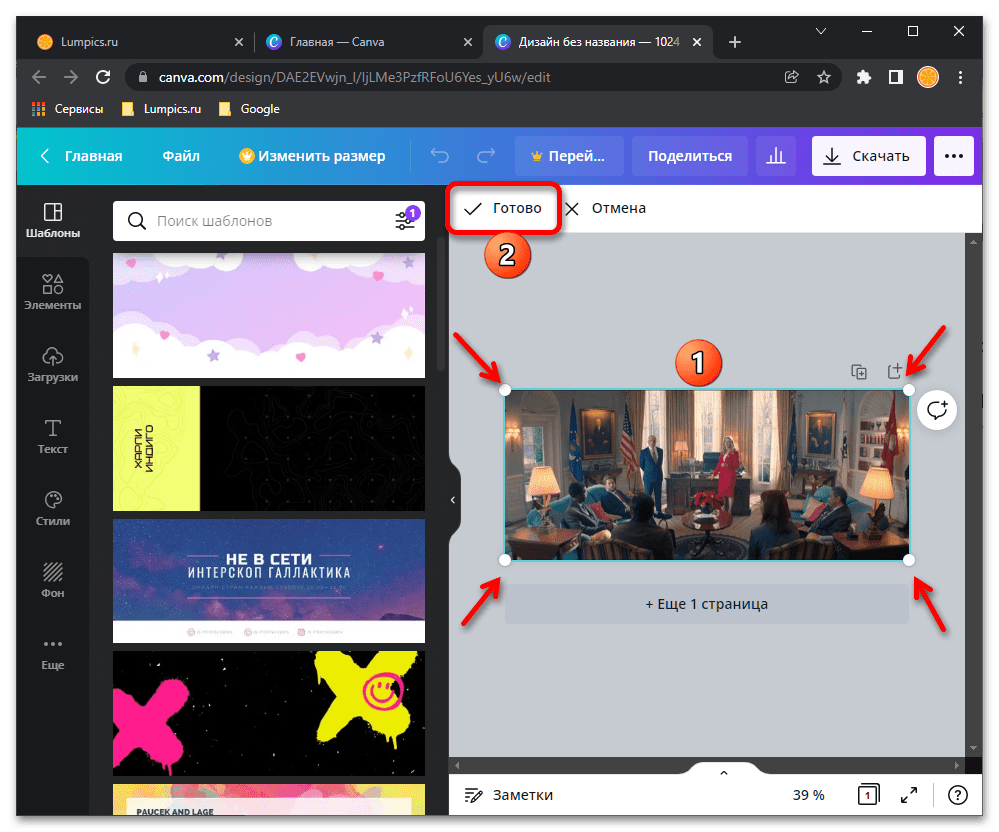Open the Фон background panel

click(x=53, y=580)
